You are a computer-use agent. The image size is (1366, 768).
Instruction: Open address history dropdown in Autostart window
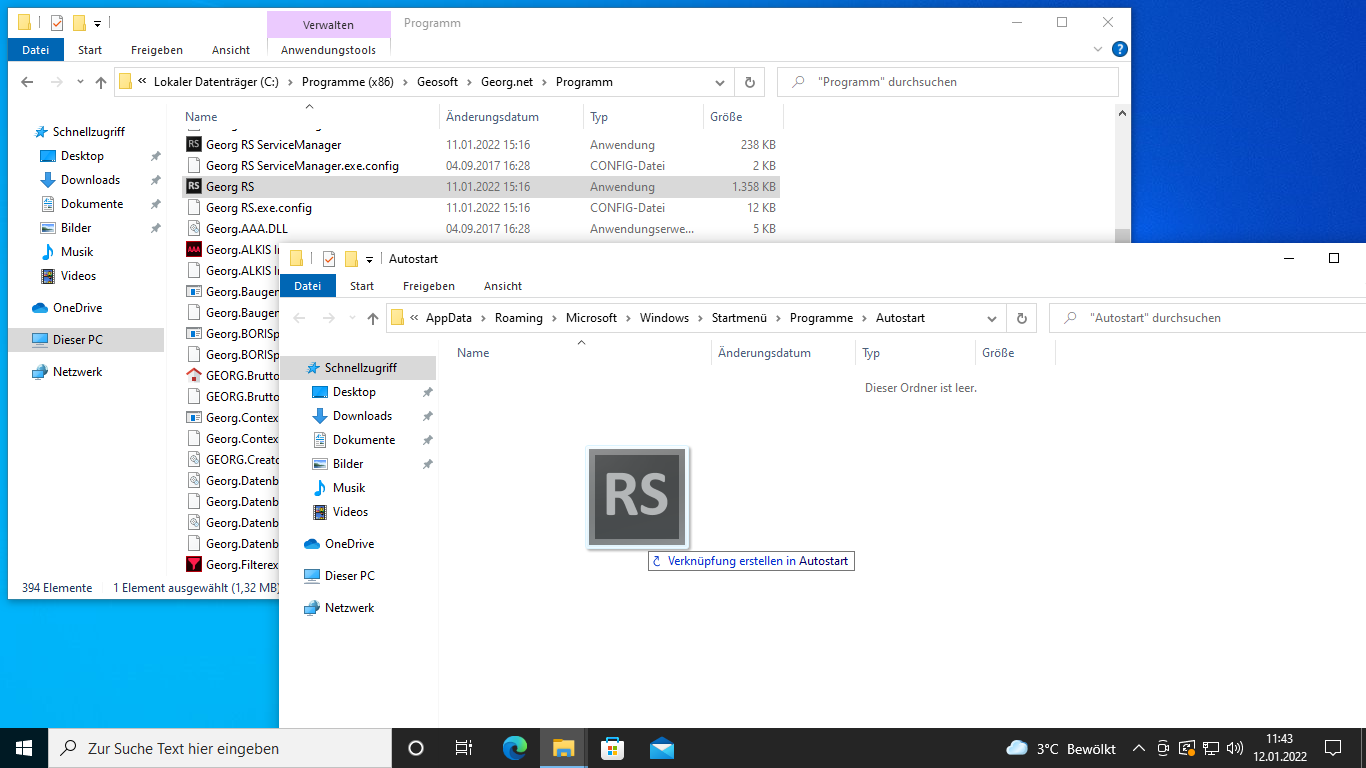tap(992, 318)
